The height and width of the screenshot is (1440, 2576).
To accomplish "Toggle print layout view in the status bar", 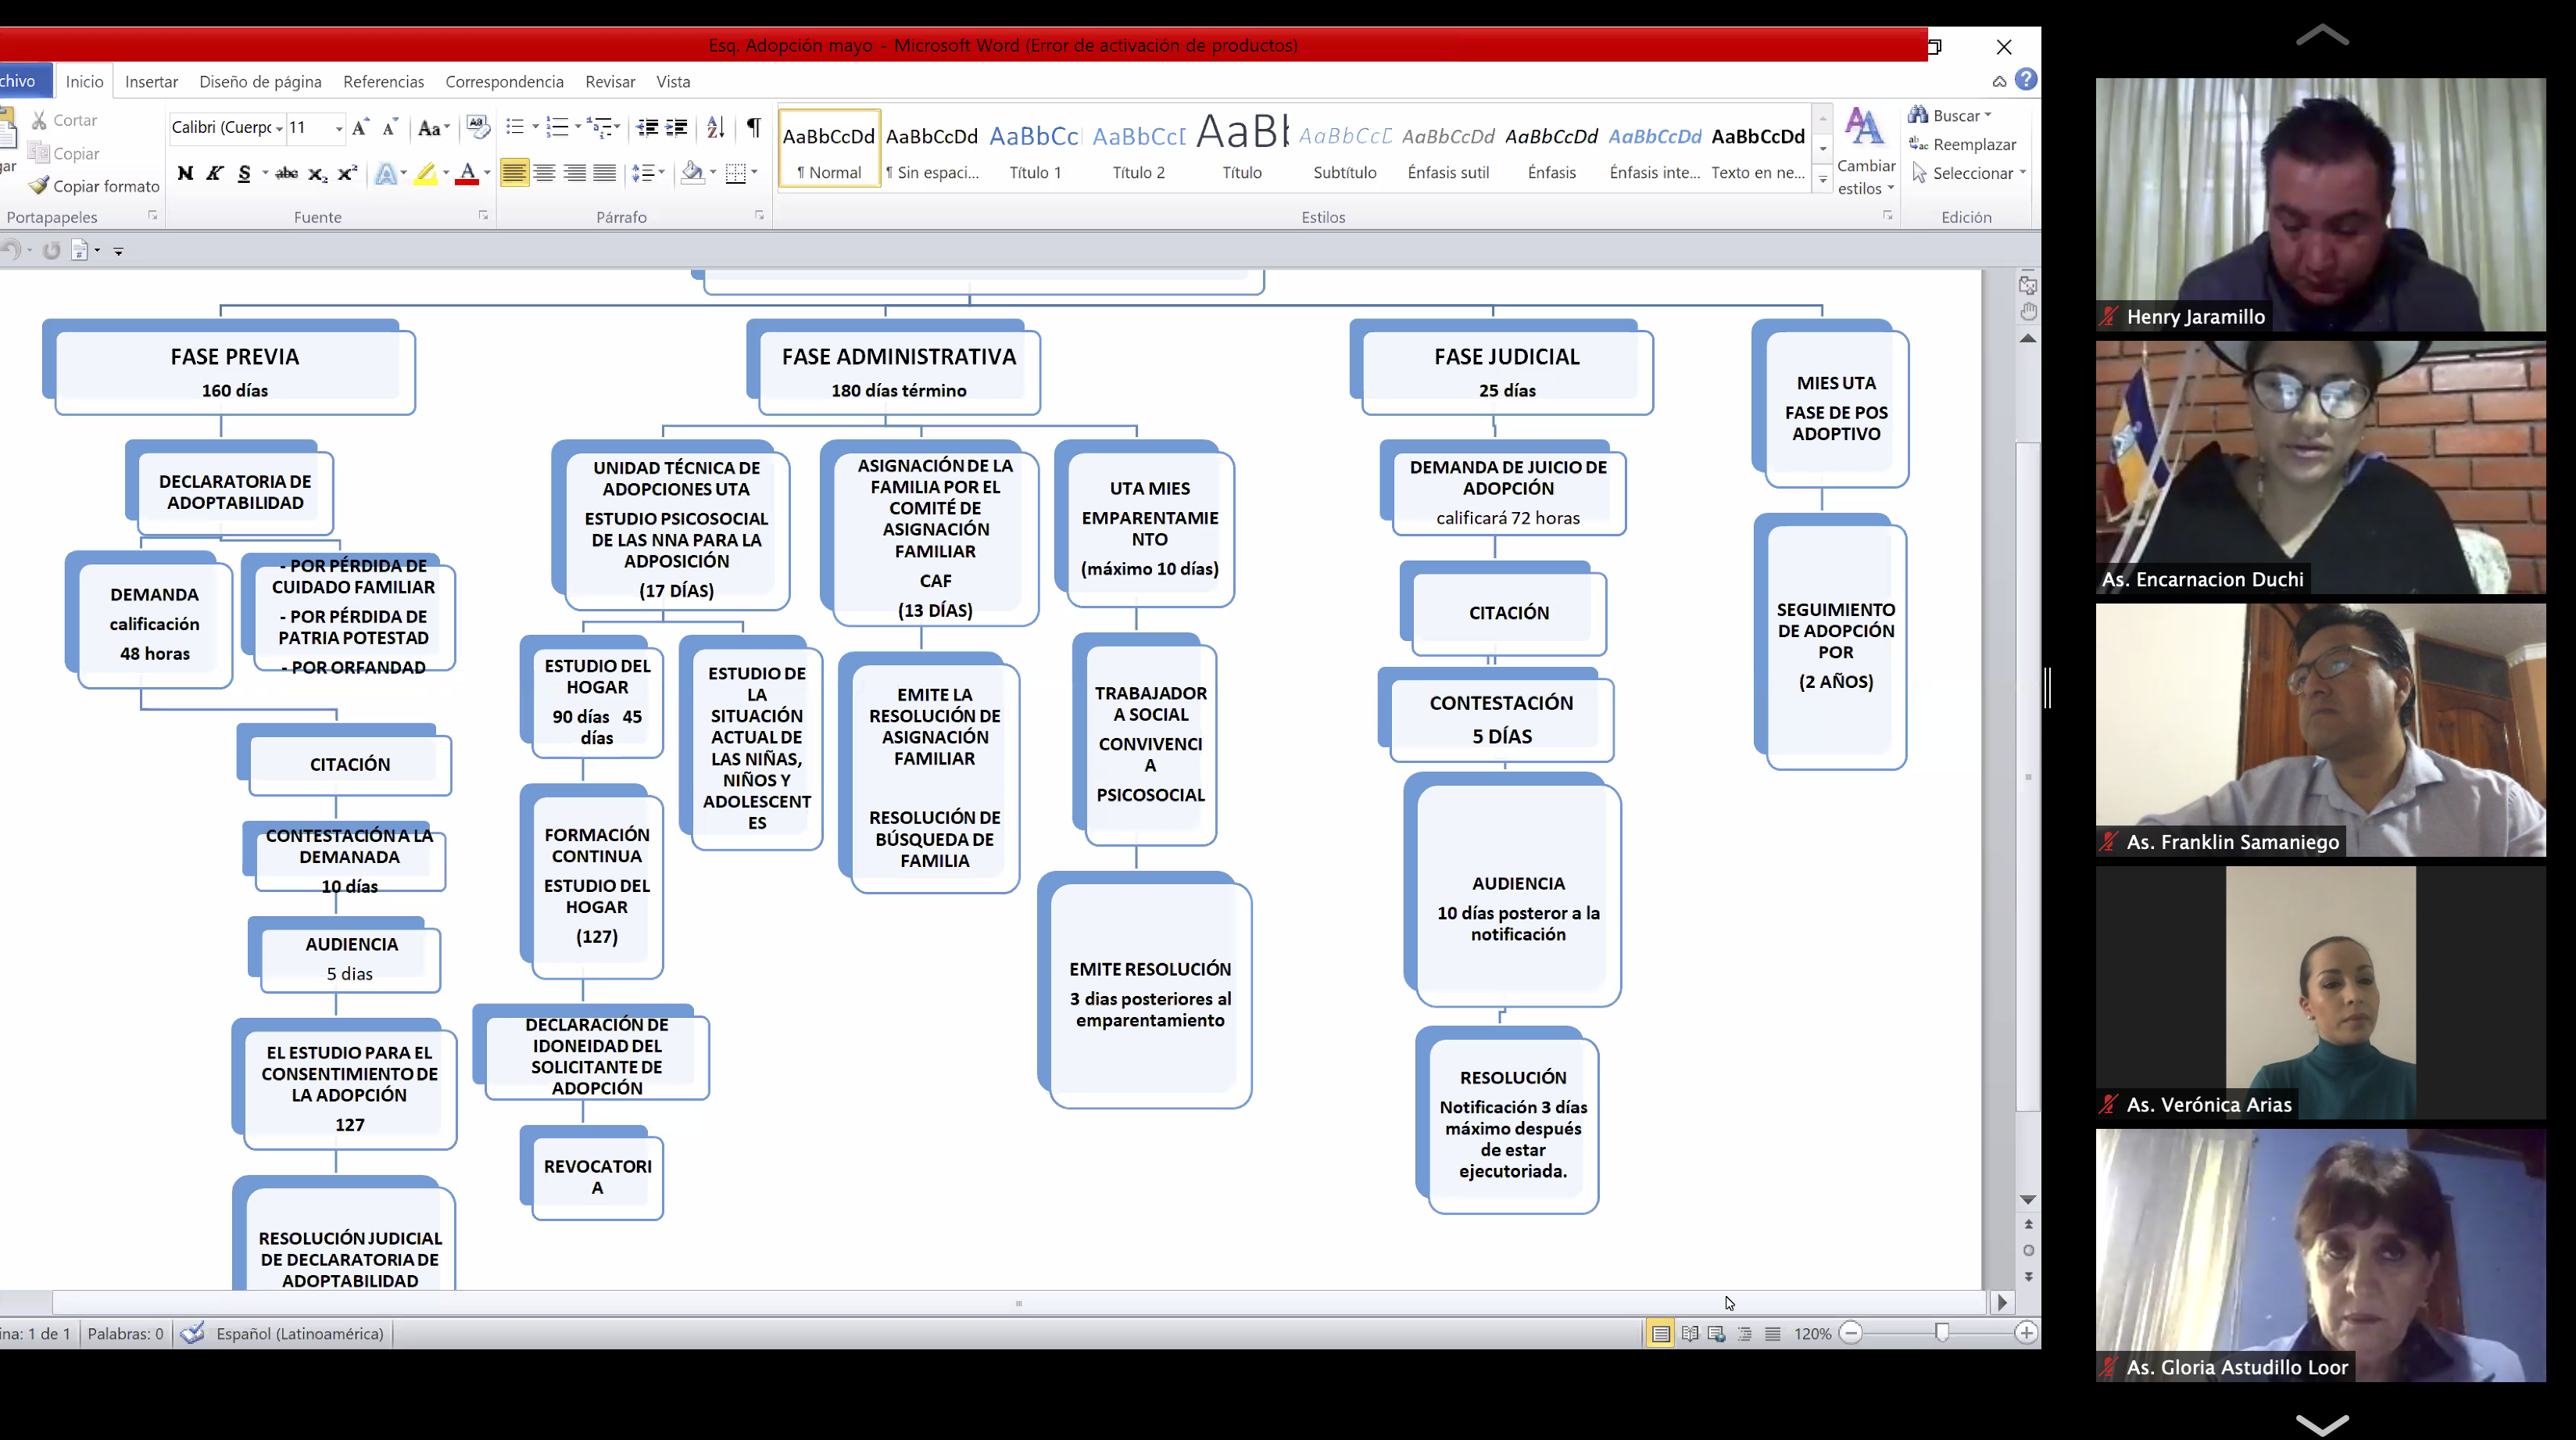I will click(x=1660, y=1333).
